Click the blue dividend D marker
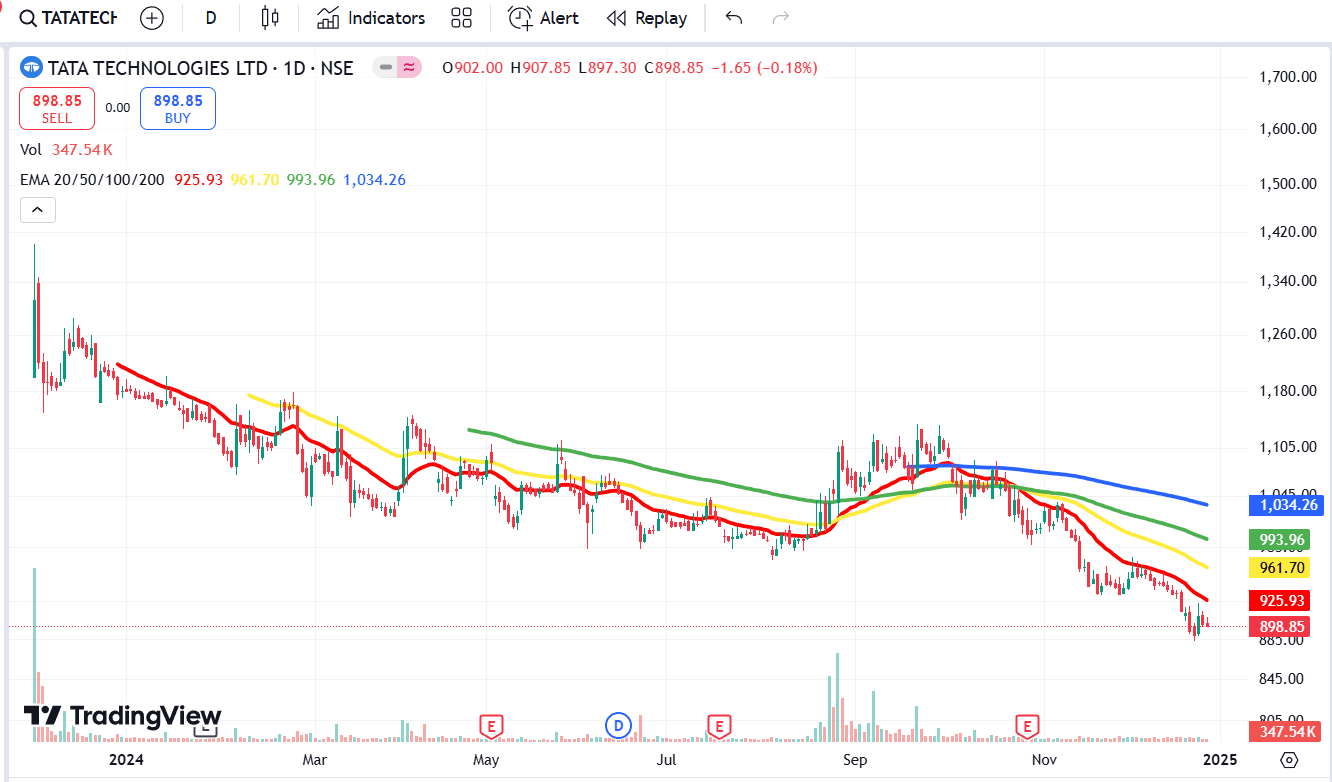 (619, 725)
